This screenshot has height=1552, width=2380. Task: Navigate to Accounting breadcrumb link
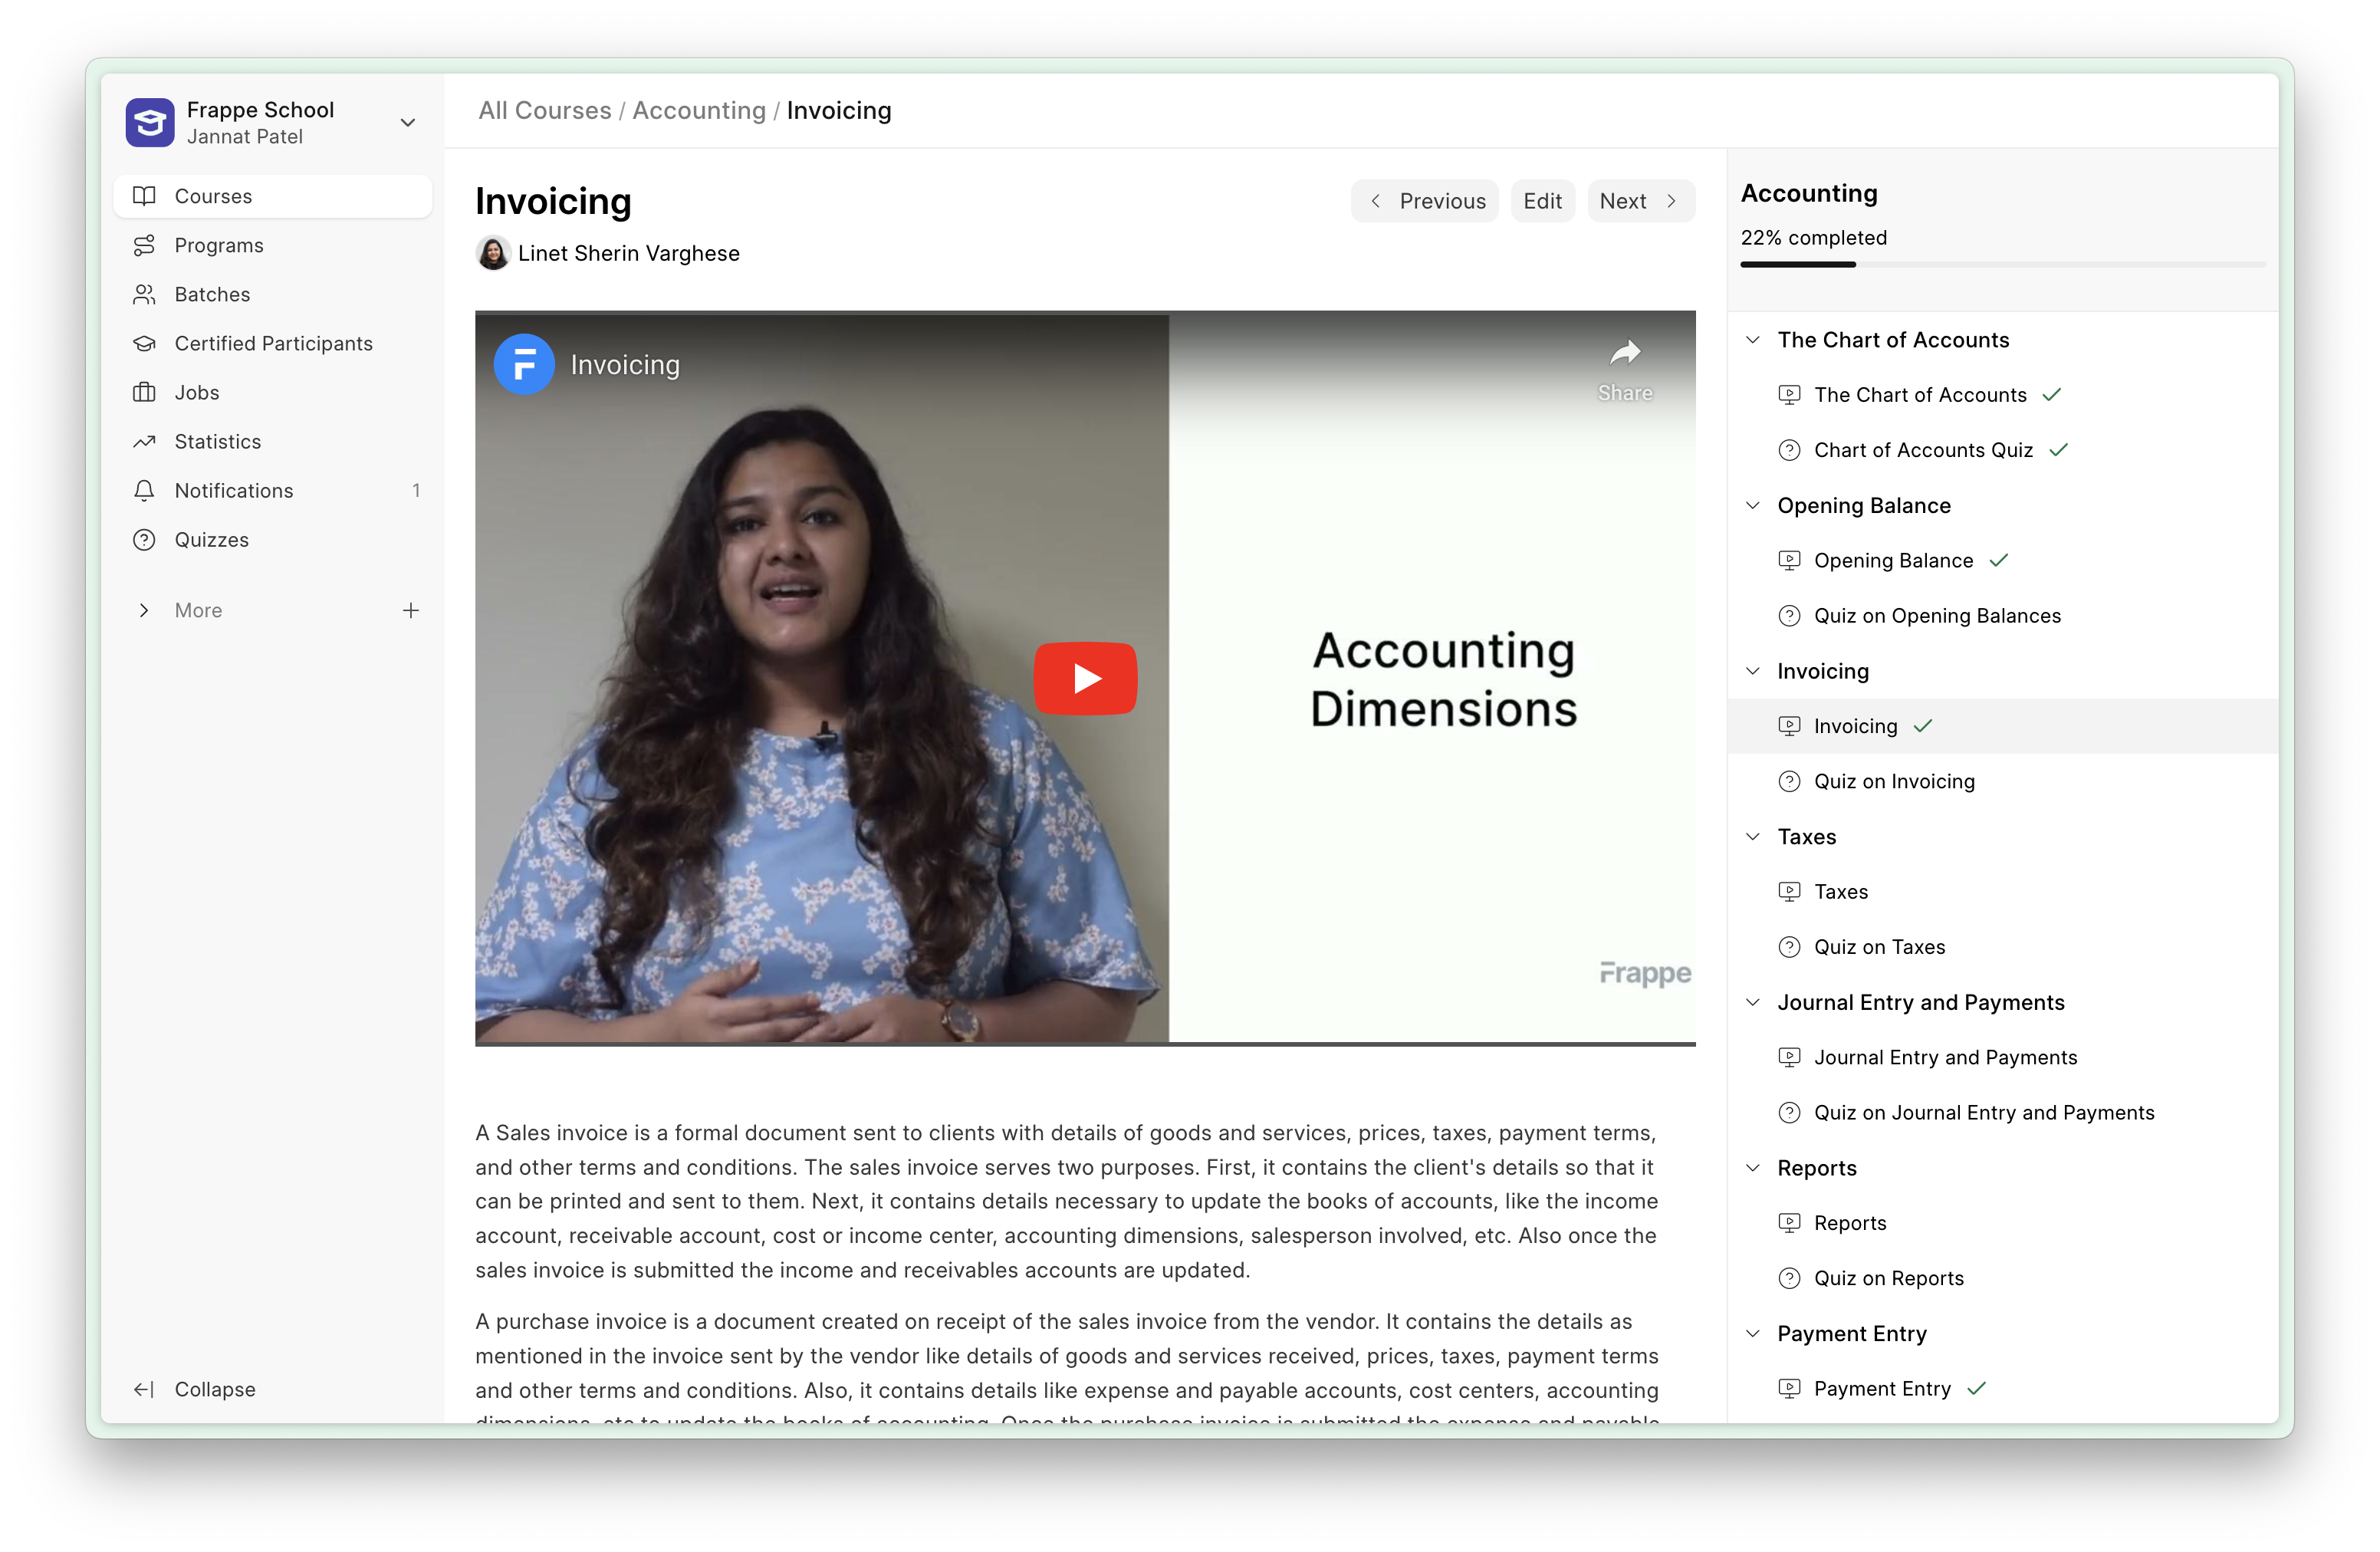(x=698, y=110)
